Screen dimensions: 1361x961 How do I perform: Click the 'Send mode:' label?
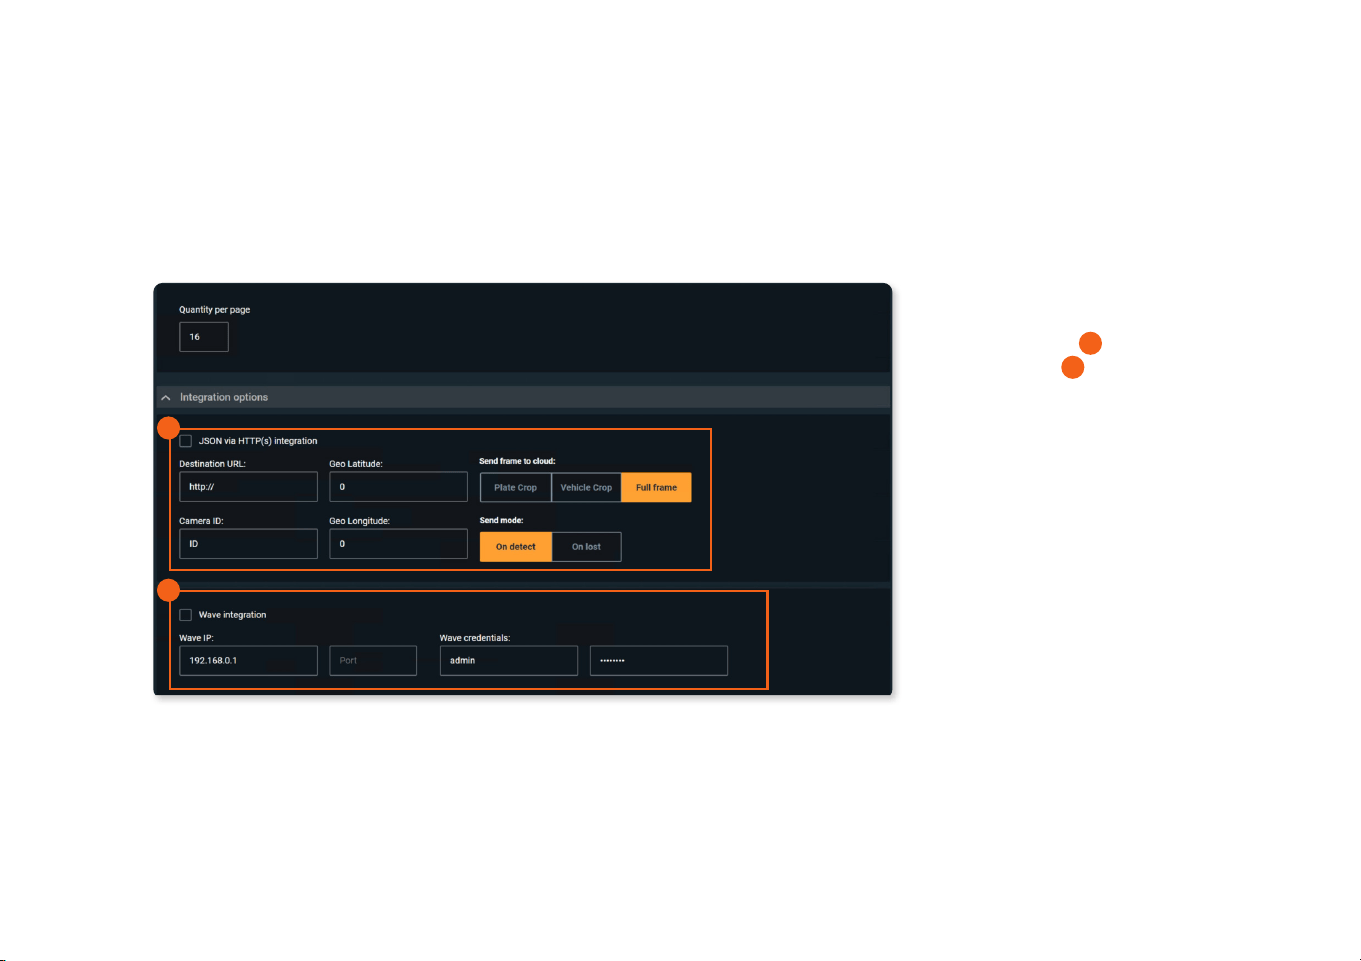[501, 521]
